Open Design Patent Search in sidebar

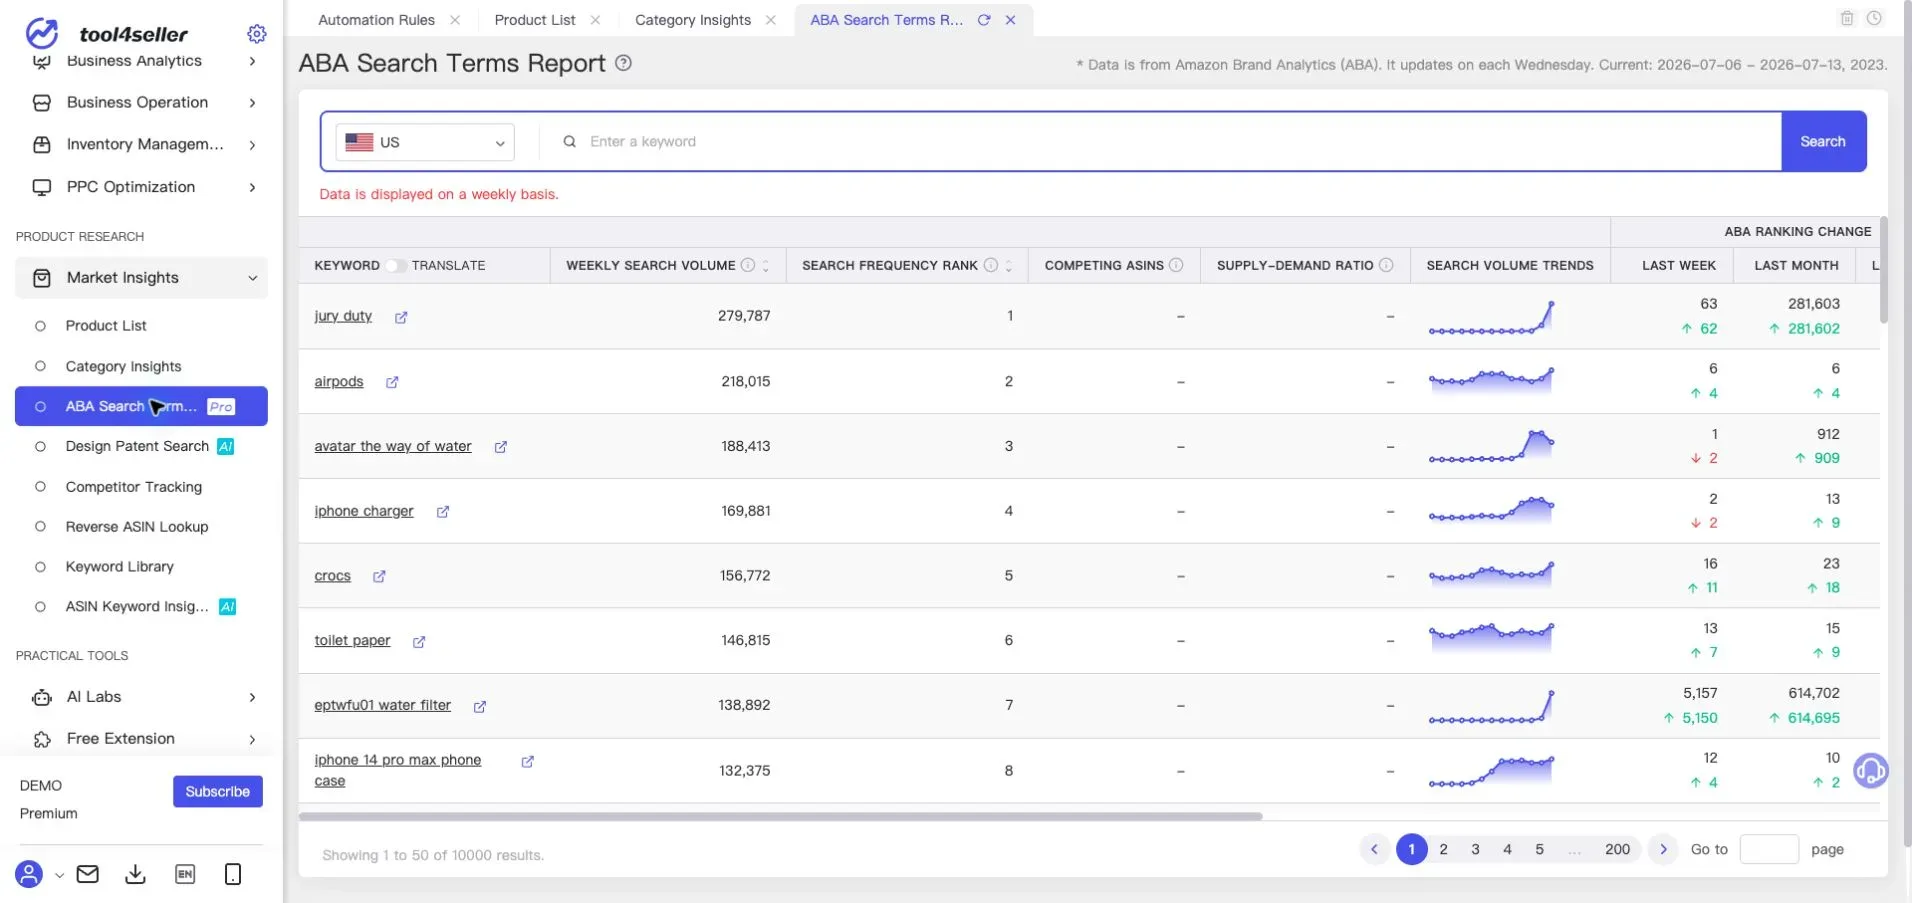[137, 446]
